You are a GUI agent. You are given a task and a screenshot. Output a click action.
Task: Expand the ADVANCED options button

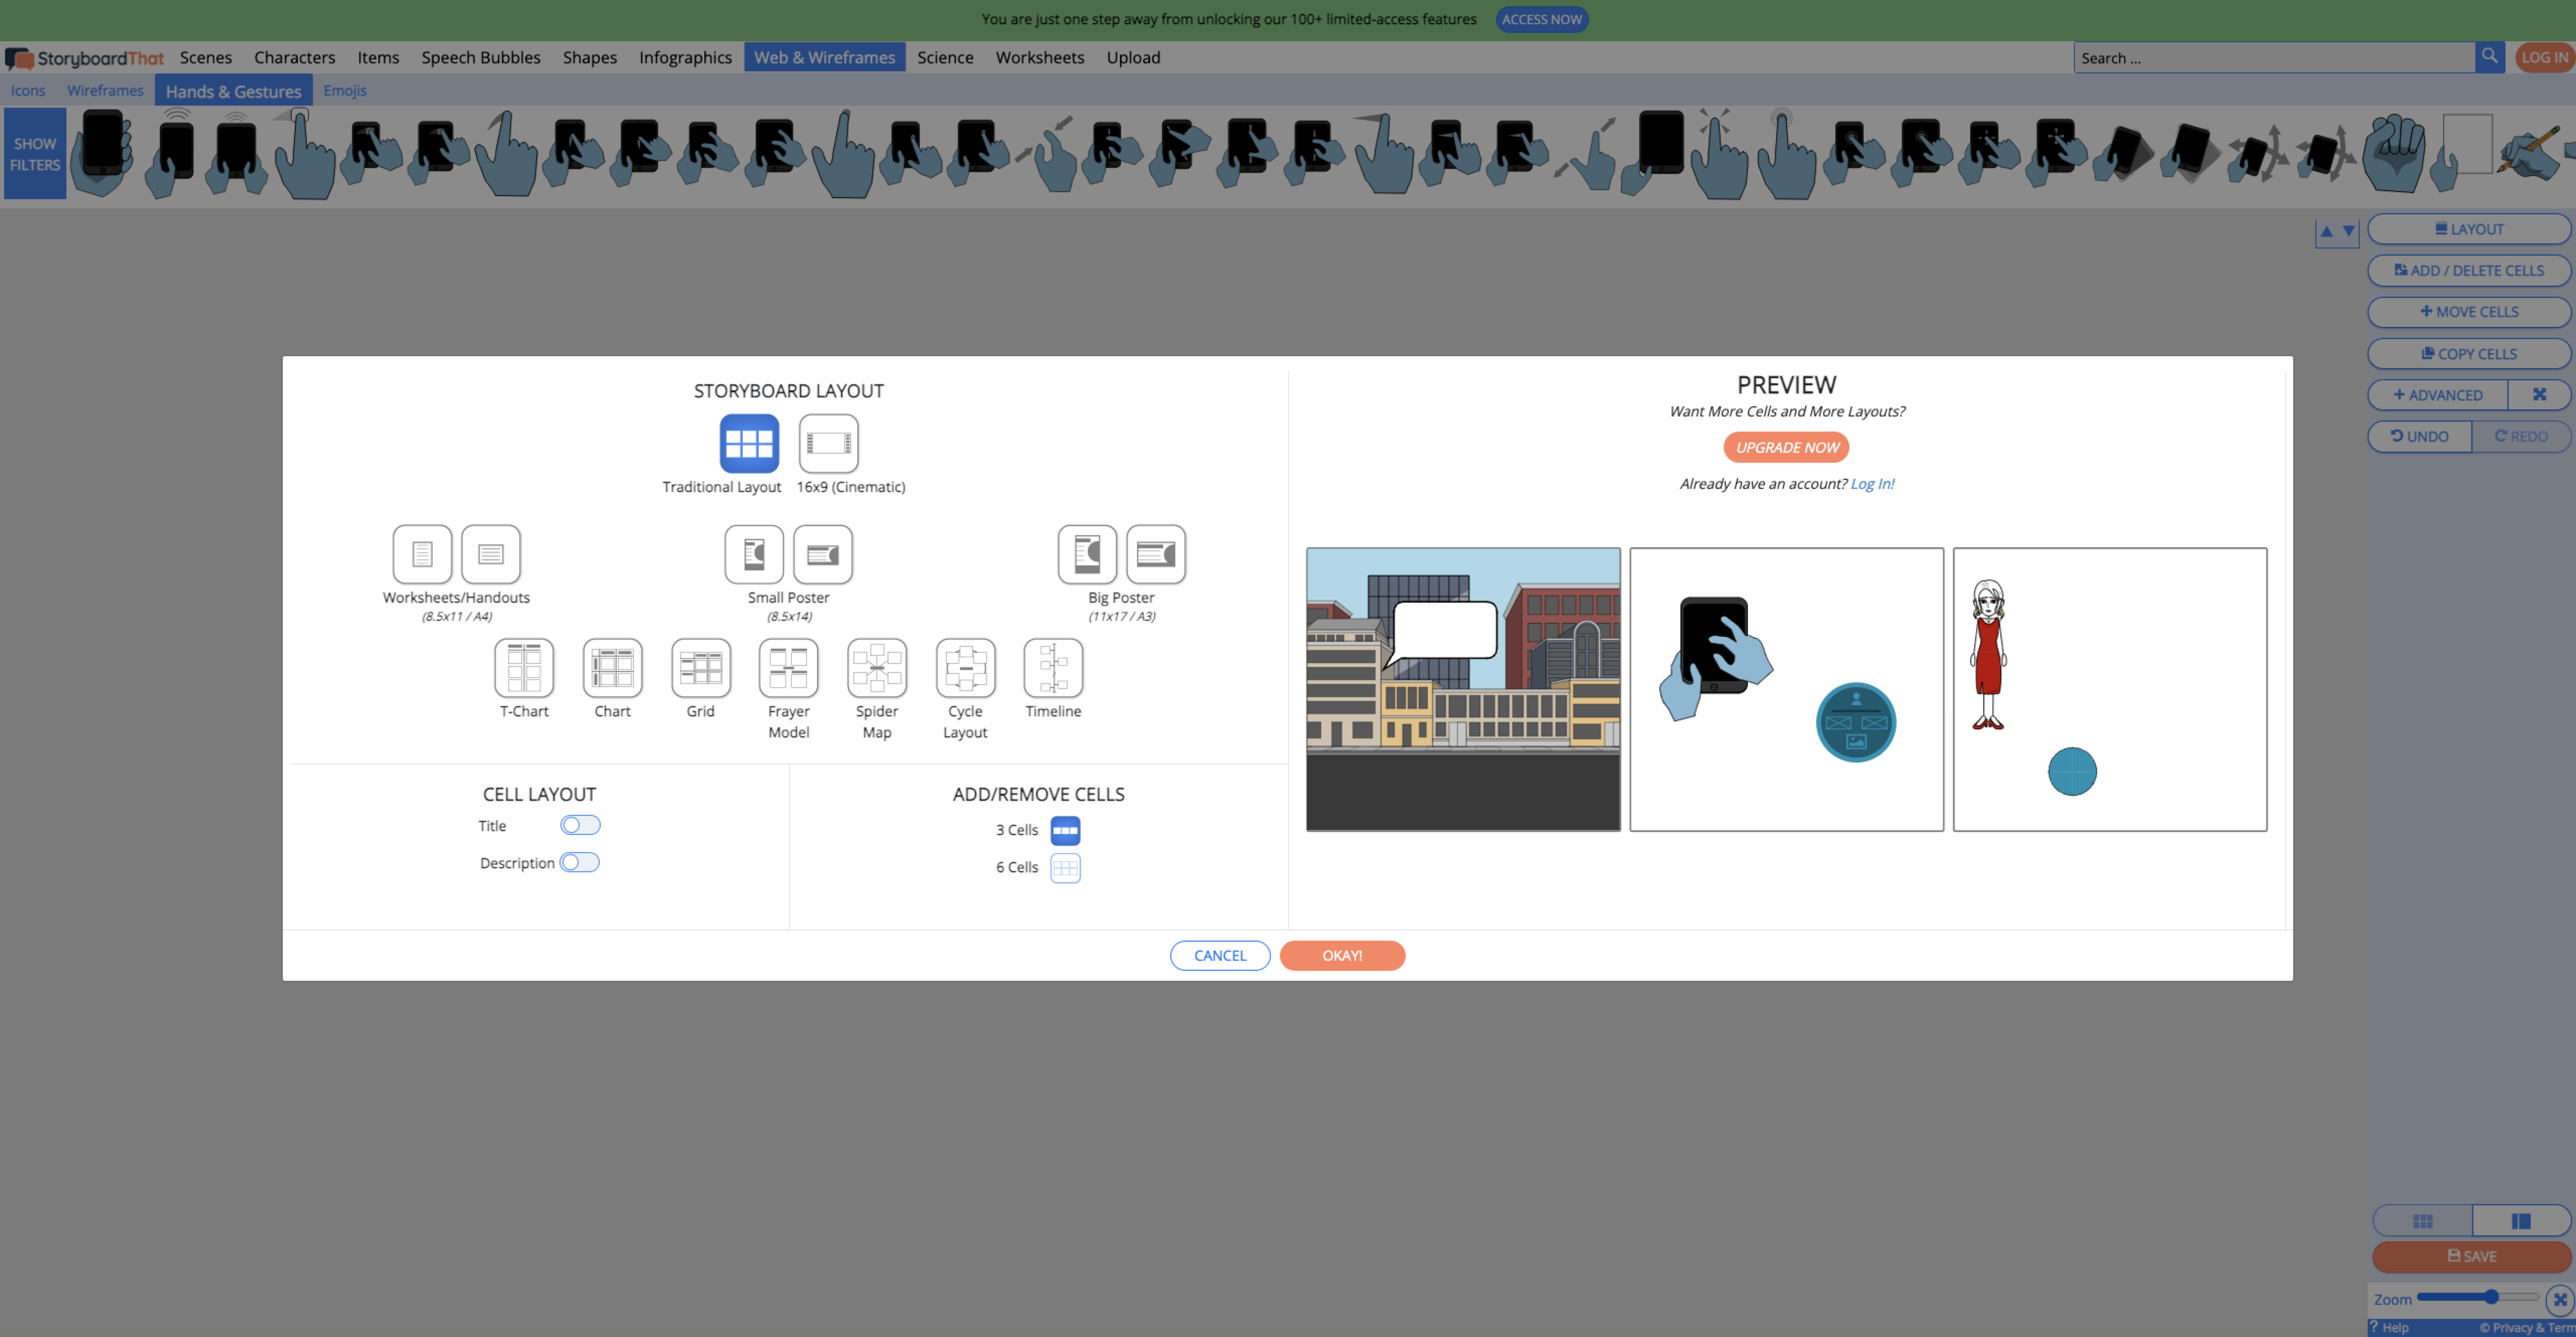click(2438, 395)
